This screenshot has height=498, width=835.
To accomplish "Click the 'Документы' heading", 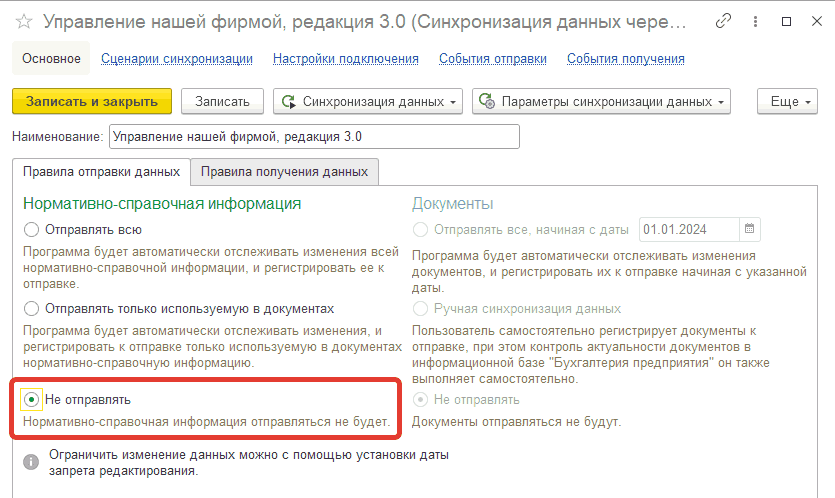I will tap(453, 203).
